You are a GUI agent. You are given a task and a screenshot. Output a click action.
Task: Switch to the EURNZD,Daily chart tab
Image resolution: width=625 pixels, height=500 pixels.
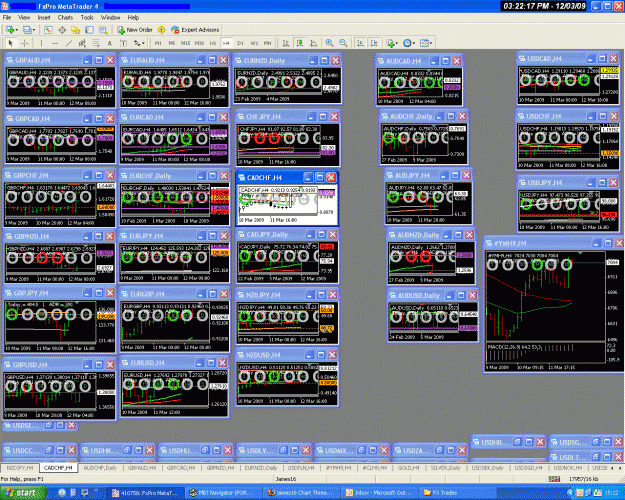261,468
